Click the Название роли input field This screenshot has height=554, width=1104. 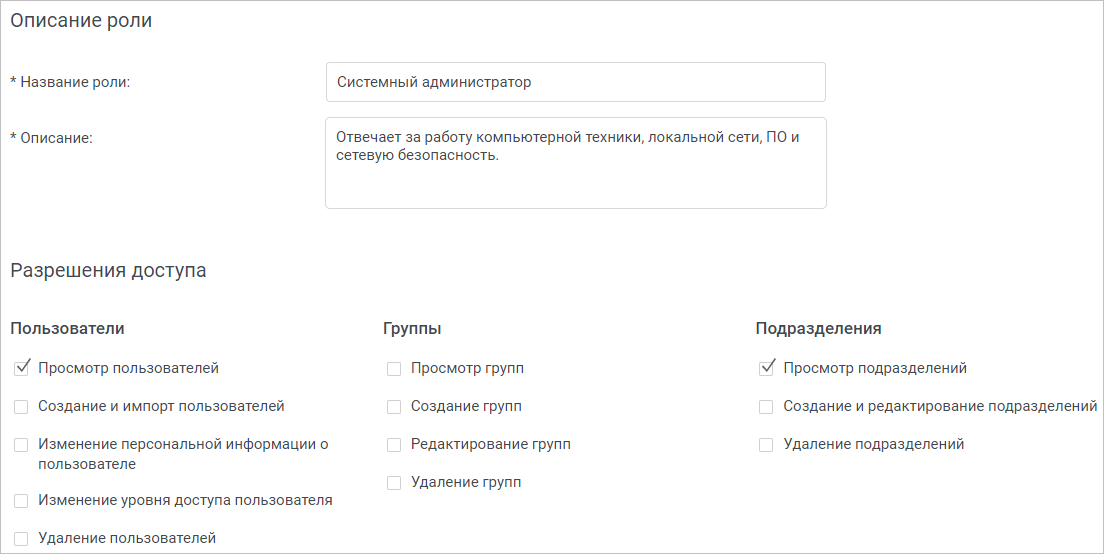pyautogui.click(x=575, y=82)
